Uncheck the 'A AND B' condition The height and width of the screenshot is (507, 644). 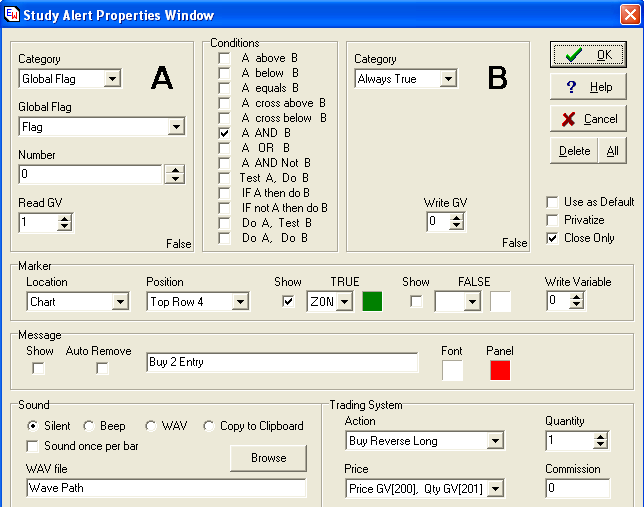point(224,133)
